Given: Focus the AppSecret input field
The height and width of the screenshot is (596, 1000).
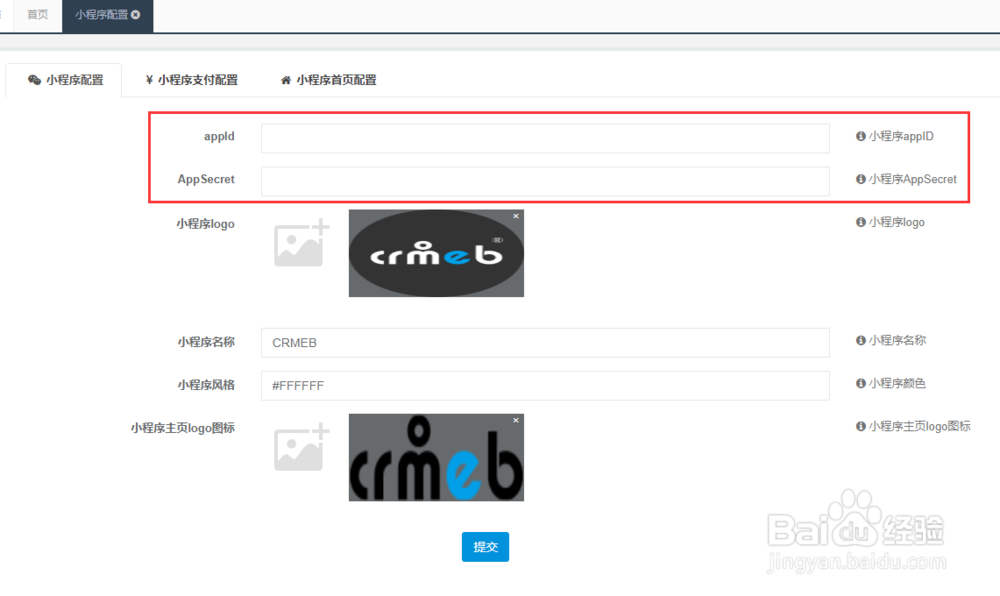Looking at the screenshot, I should (545, 182).
